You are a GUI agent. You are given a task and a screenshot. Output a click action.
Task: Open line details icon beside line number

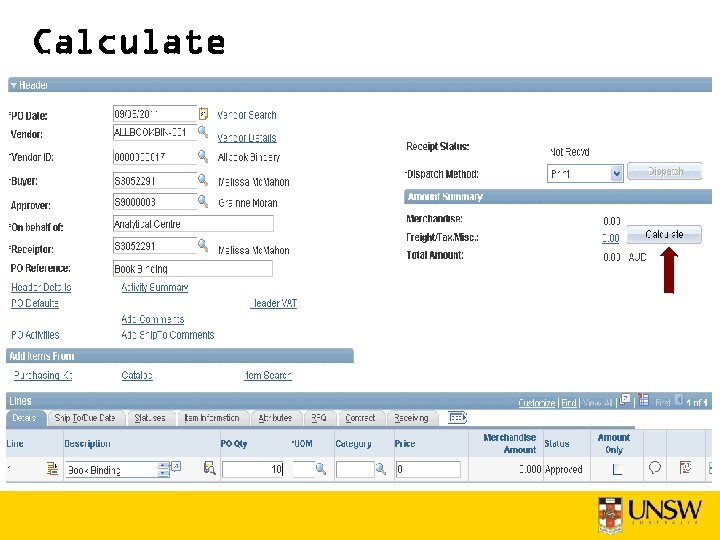(52, 469)
